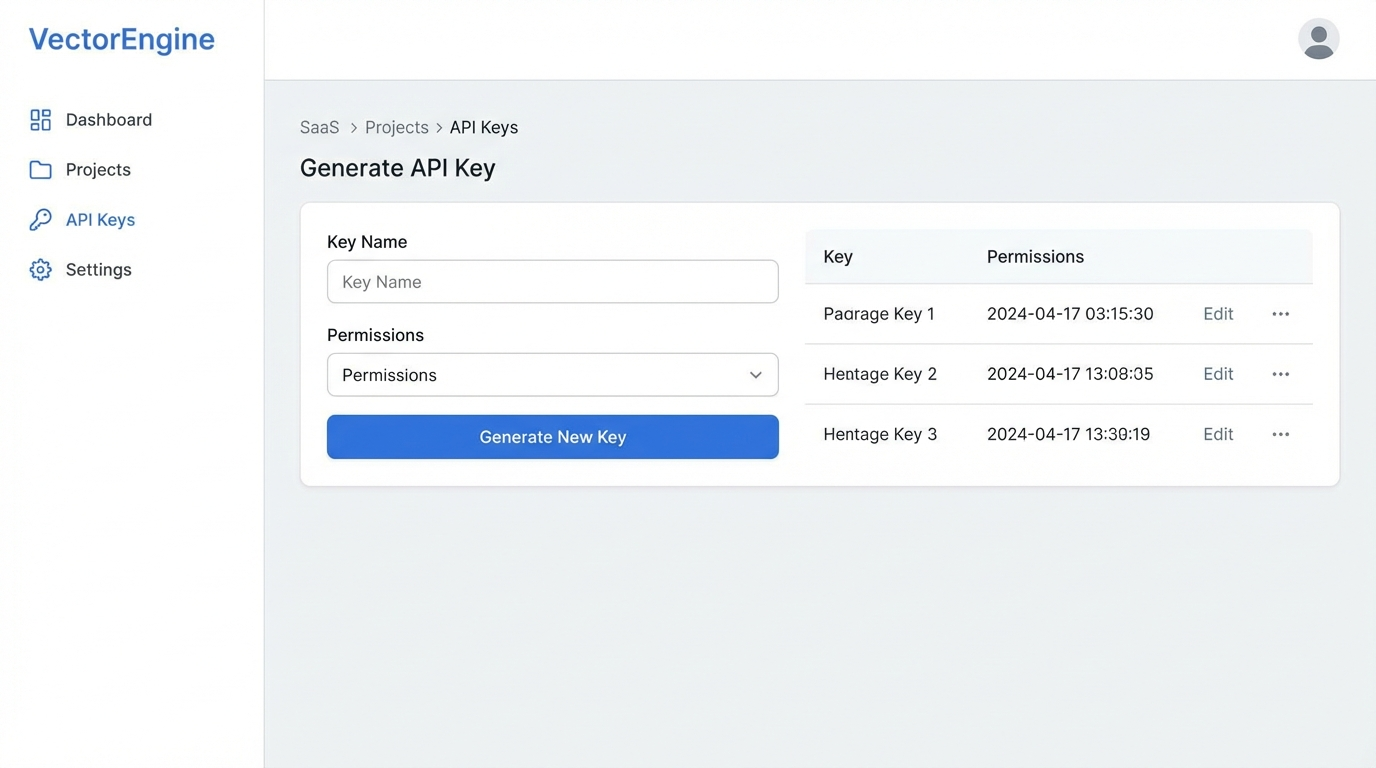This screenshot has height=768, width=1376.
Task: Open more options for Hentage Key 3
Action: pos(1280,434)
